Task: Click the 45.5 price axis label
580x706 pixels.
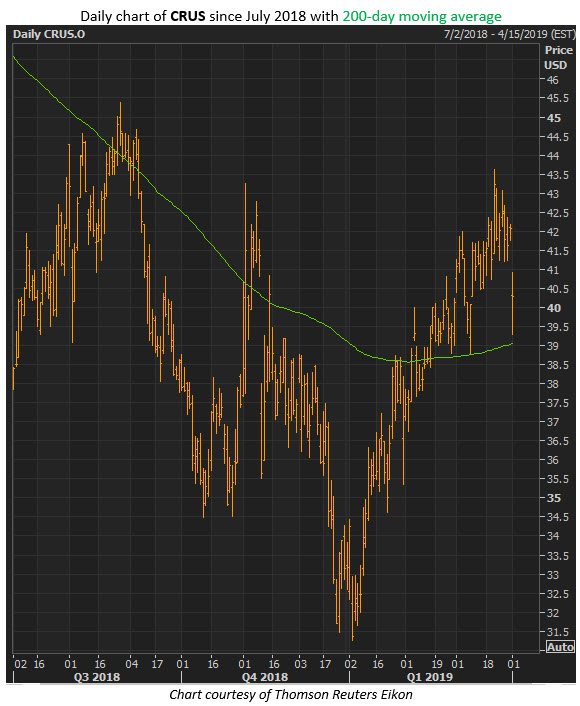Action: coord(557,98)
